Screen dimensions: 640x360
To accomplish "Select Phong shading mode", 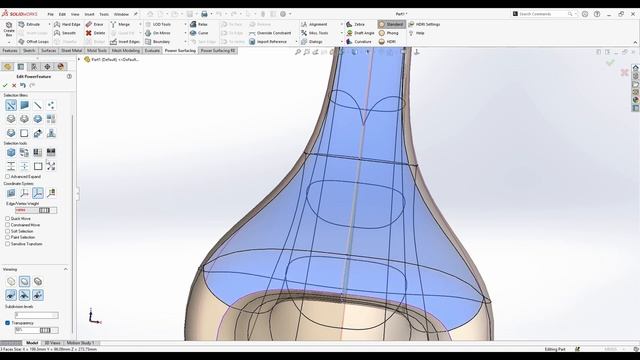I will [x=389, y=33].
